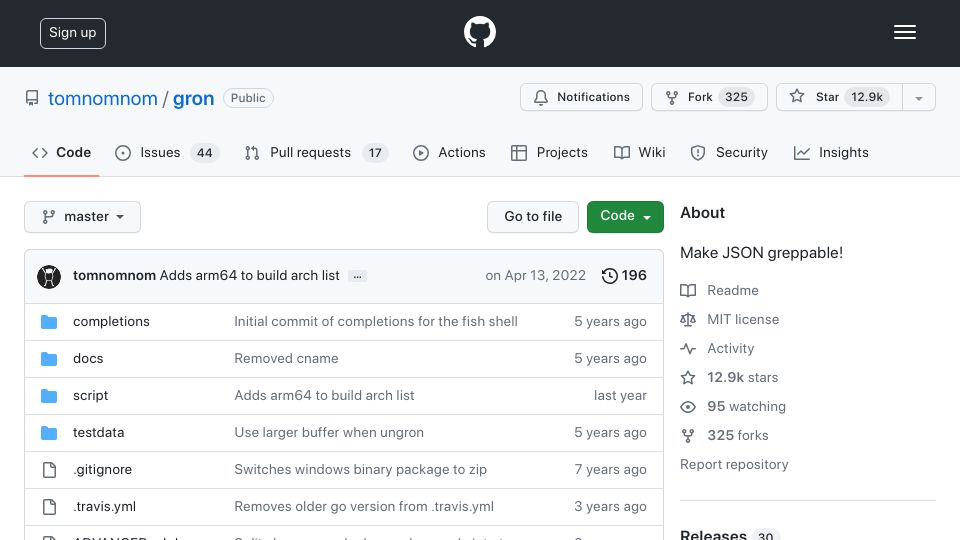Open the Security tab

(x=729, y=152)
